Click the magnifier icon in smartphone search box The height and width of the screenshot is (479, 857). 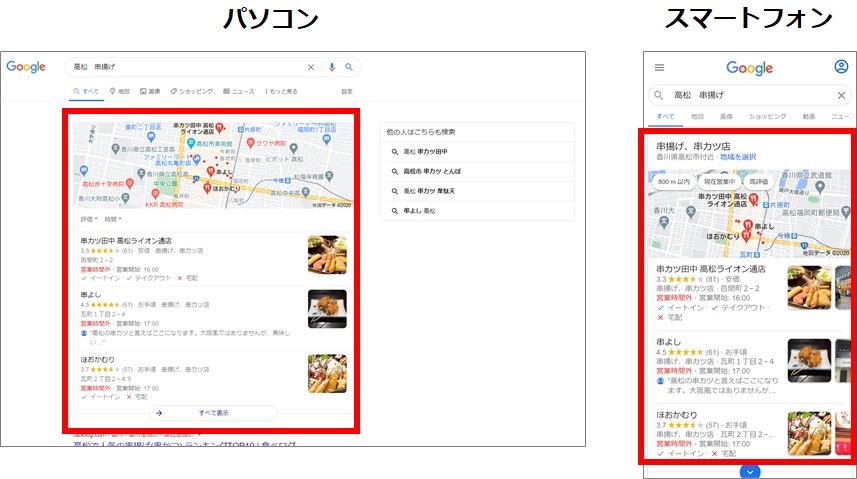(659, 95)
